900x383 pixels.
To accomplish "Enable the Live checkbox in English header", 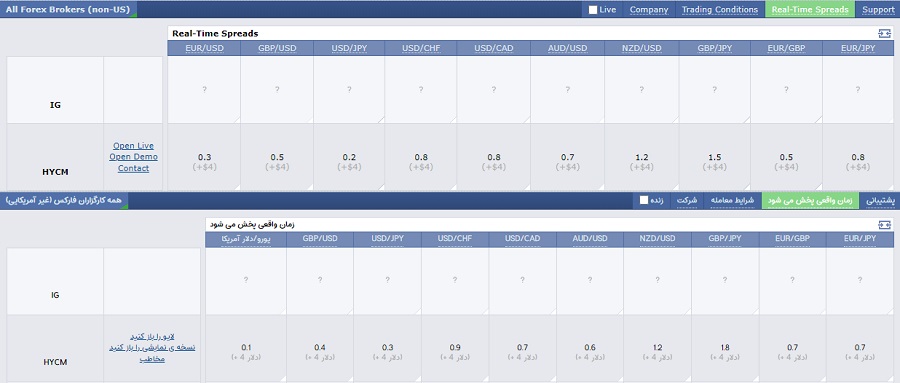I will (x=593, y=10).
